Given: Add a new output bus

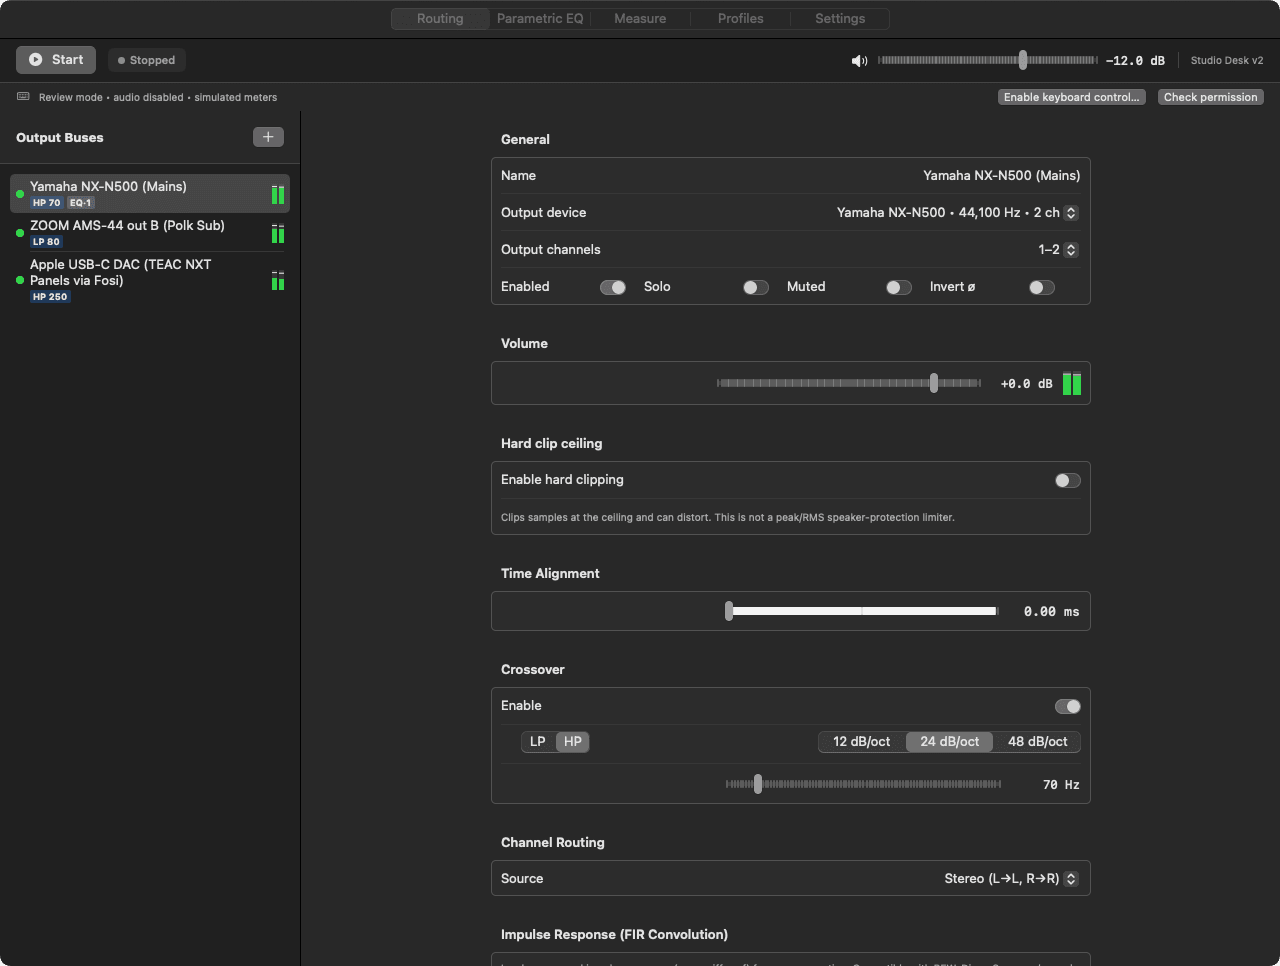Looking at the screenshot, I should click(268, 137).
